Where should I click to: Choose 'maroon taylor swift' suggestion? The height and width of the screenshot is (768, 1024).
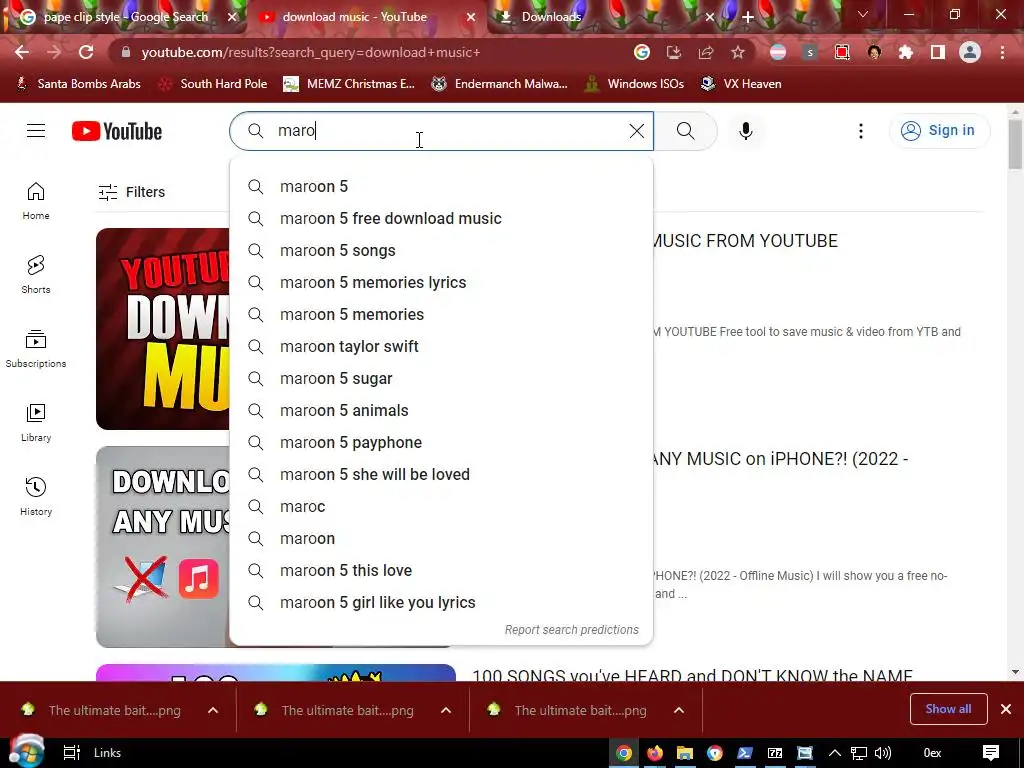[x=441, y=347]
